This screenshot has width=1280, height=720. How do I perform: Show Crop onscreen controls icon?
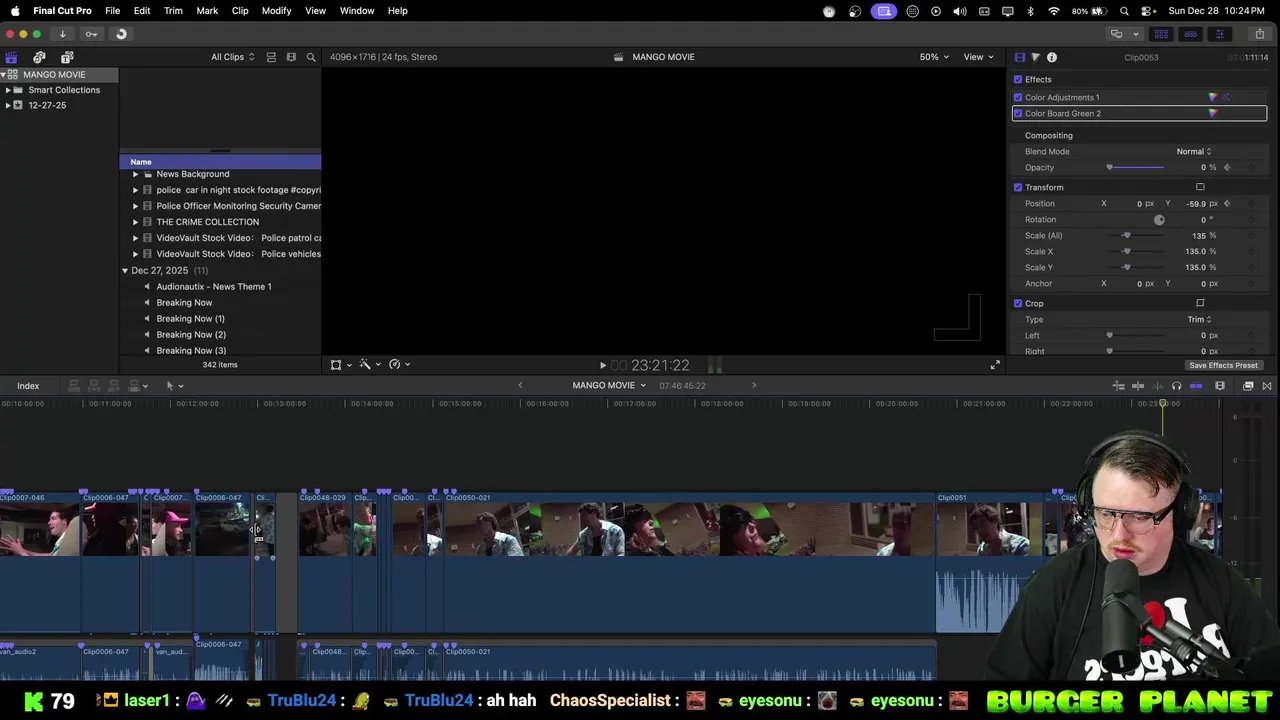pos(1200,303)
